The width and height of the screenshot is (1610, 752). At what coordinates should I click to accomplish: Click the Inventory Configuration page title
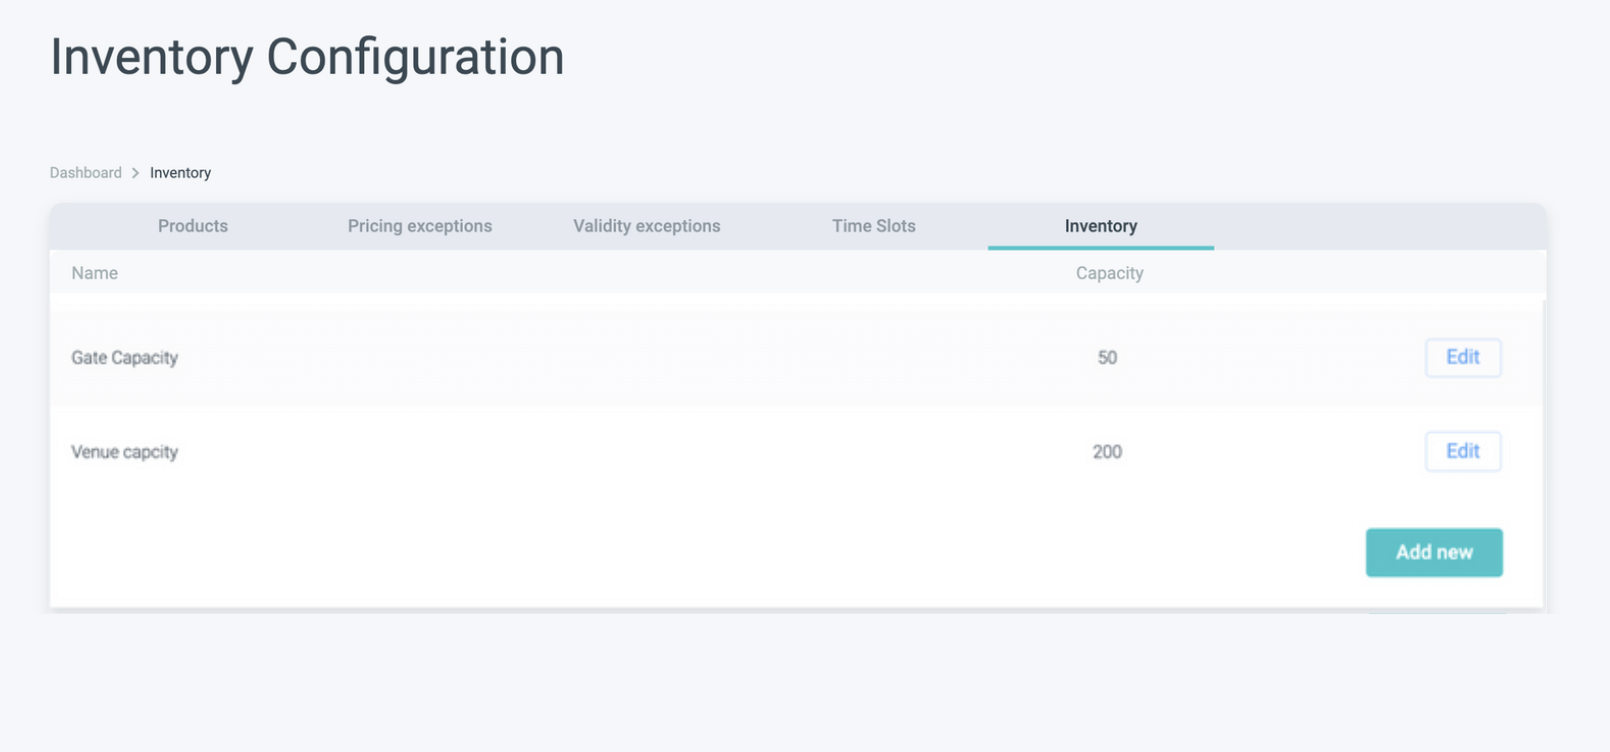pyautogui.click(x=307, y=57)
